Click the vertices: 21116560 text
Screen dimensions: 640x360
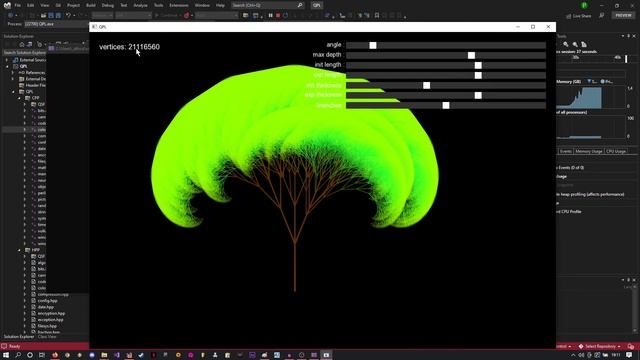coord(129,47)
